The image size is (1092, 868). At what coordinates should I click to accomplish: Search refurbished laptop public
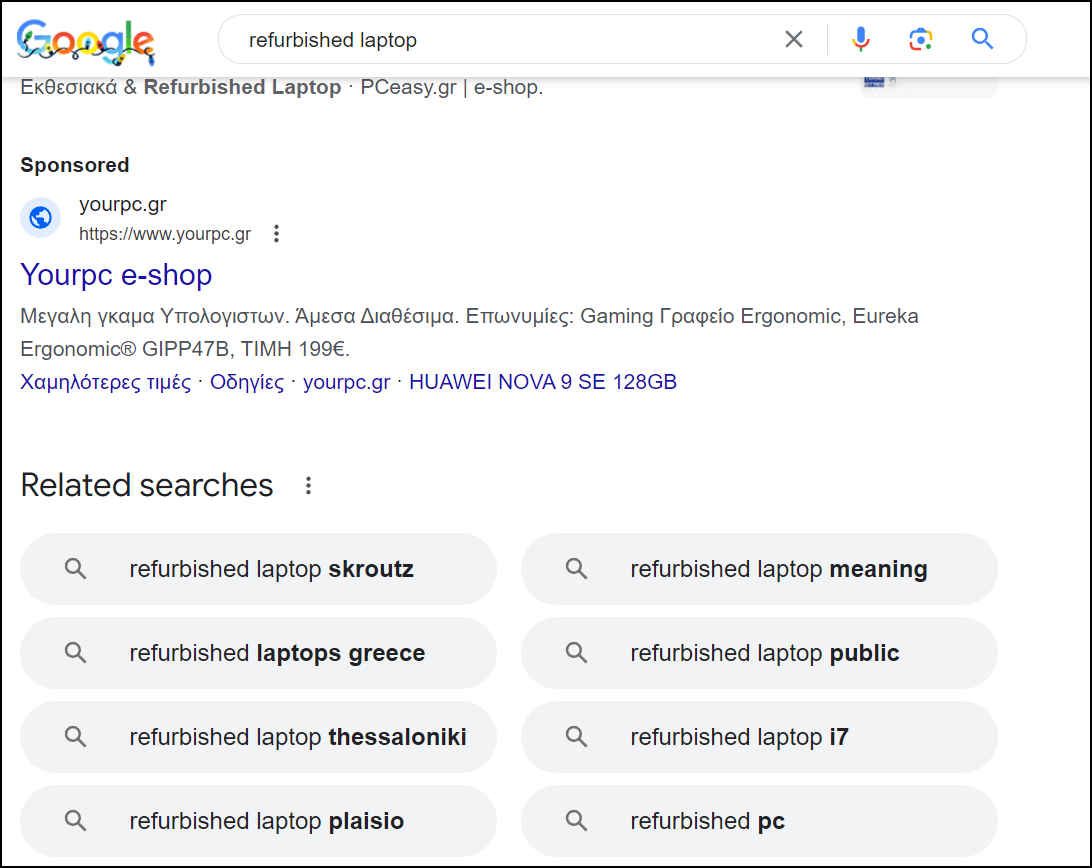(759, 653)
